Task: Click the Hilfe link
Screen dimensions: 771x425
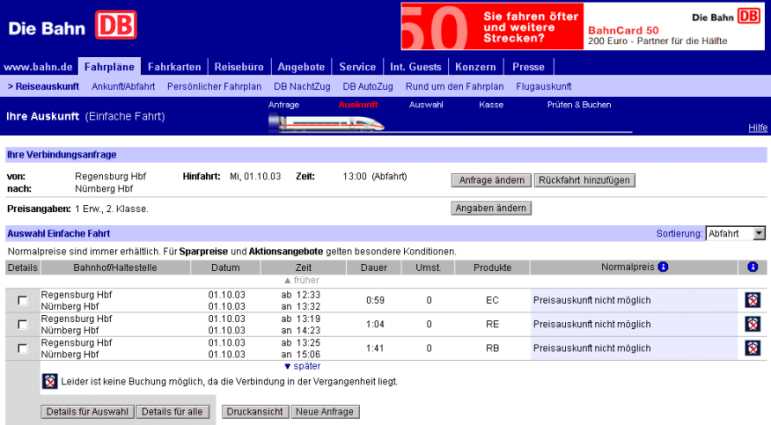Action: coord(758,128)
